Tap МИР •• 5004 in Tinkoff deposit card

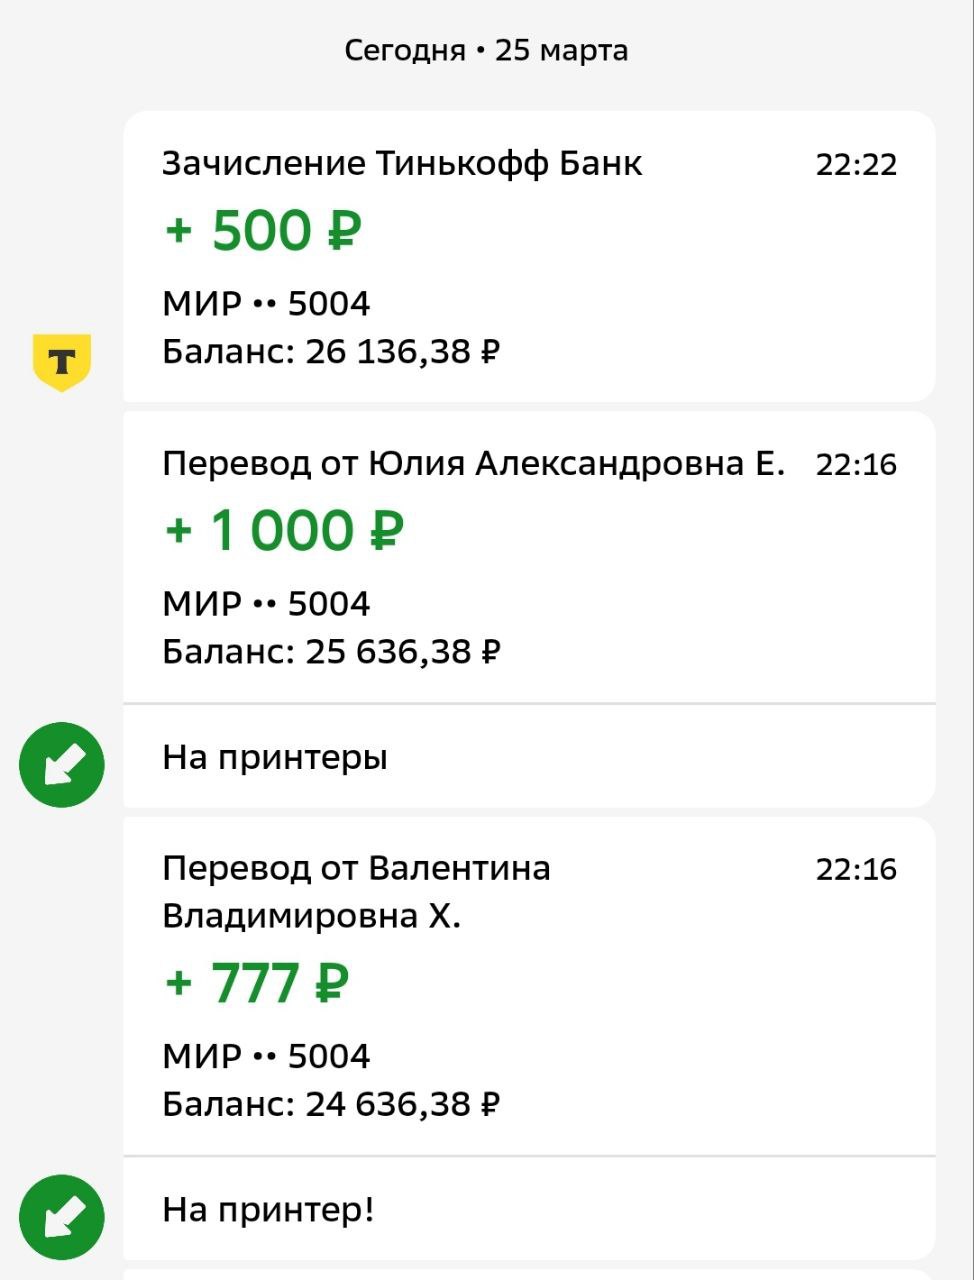point(266,303)
